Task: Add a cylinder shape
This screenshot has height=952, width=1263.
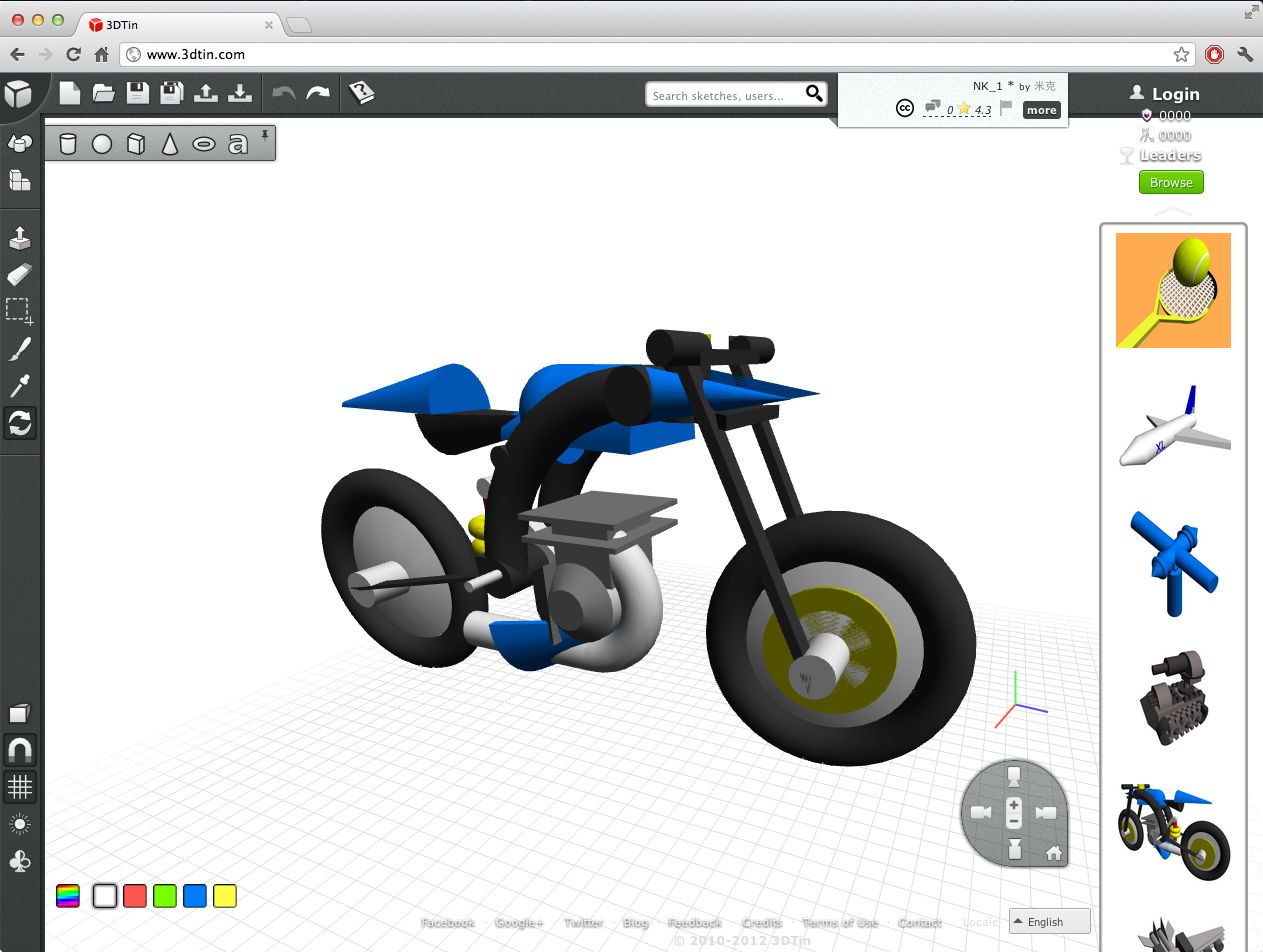Action: point(68,144)
